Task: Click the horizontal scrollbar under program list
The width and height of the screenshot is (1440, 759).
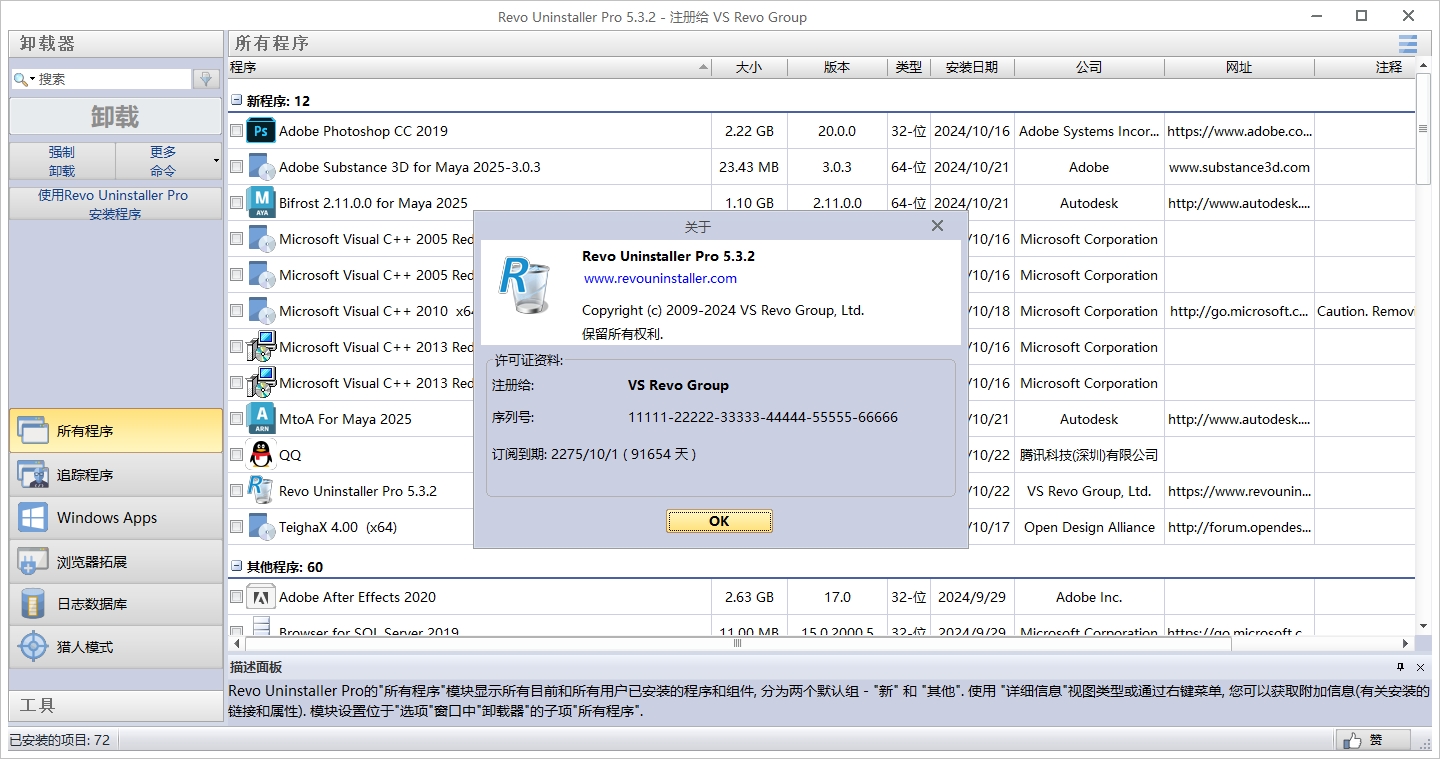Action: coord(738,644)
